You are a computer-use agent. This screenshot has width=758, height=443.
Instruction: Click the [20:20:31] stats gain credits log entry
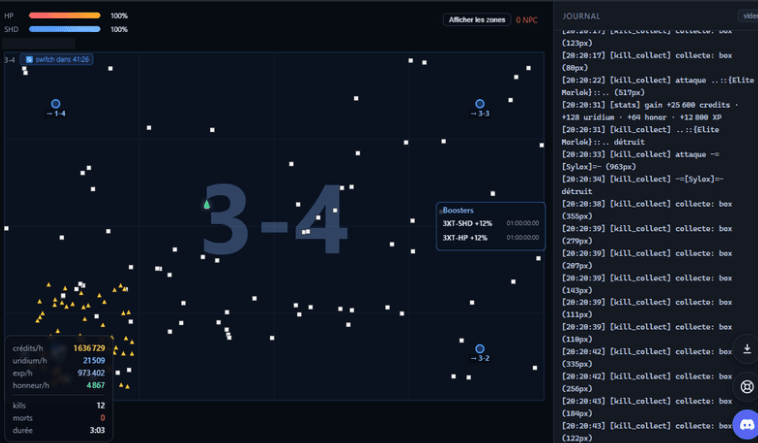pyautogui.click(x=651, y=111)
